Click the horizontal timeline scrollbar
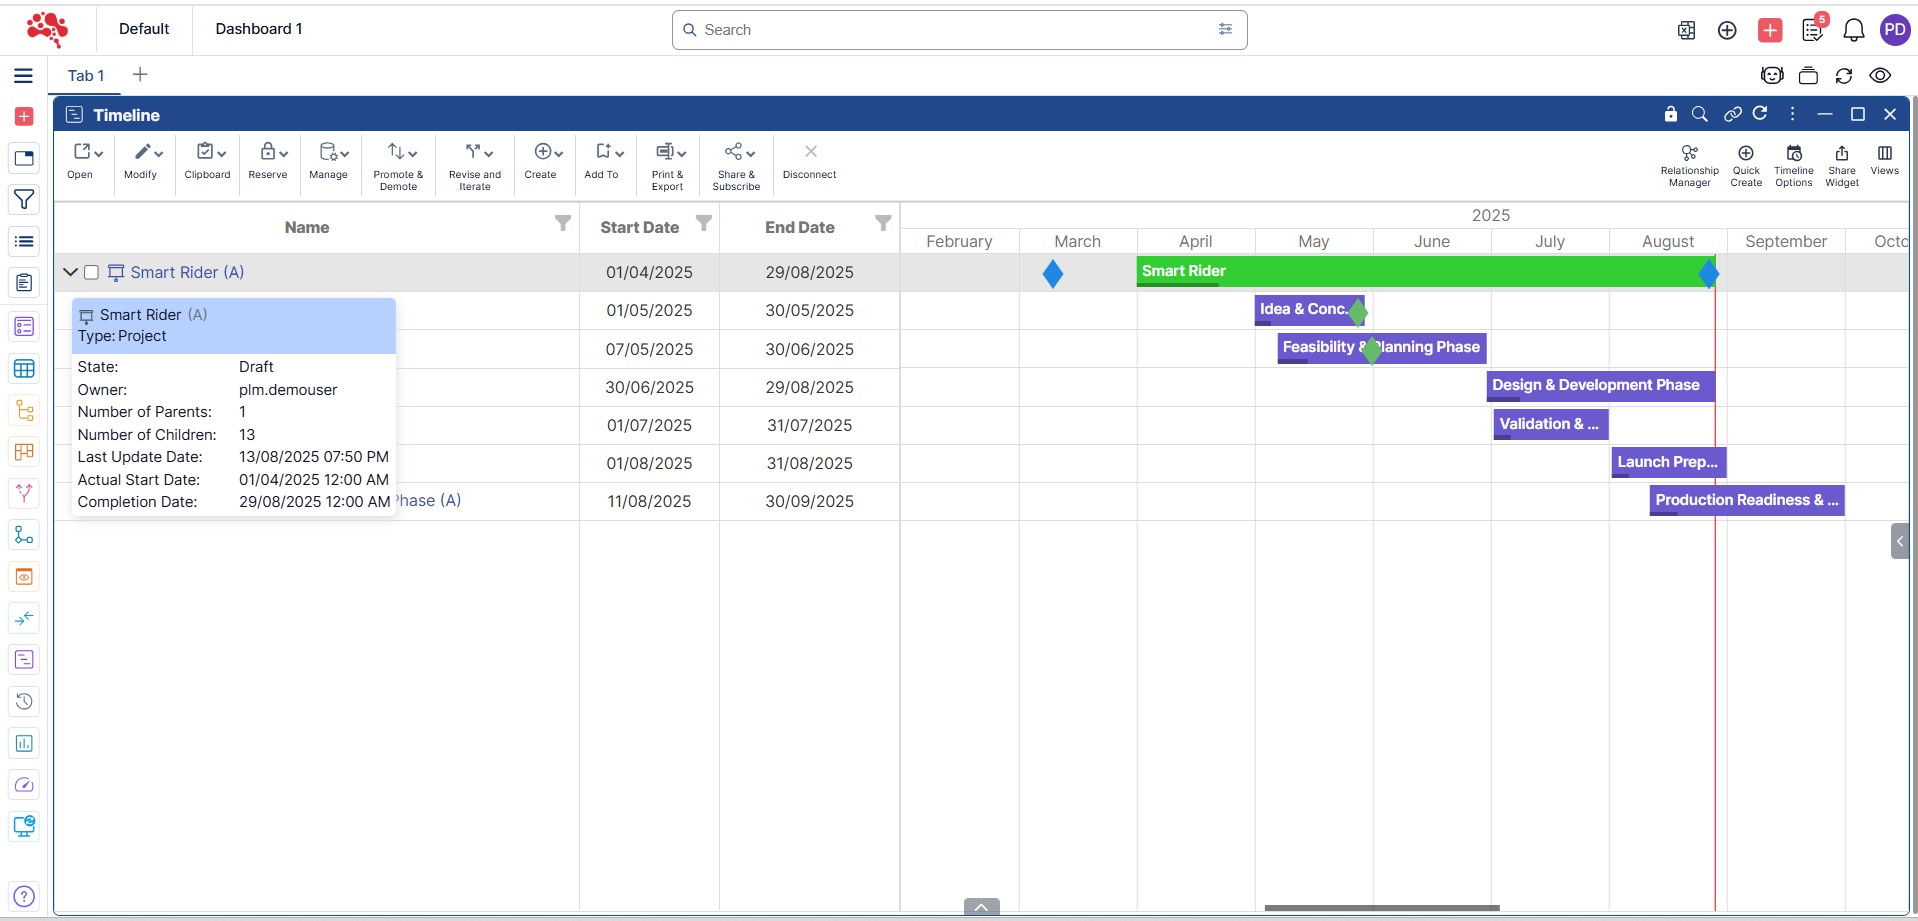 1381,908
